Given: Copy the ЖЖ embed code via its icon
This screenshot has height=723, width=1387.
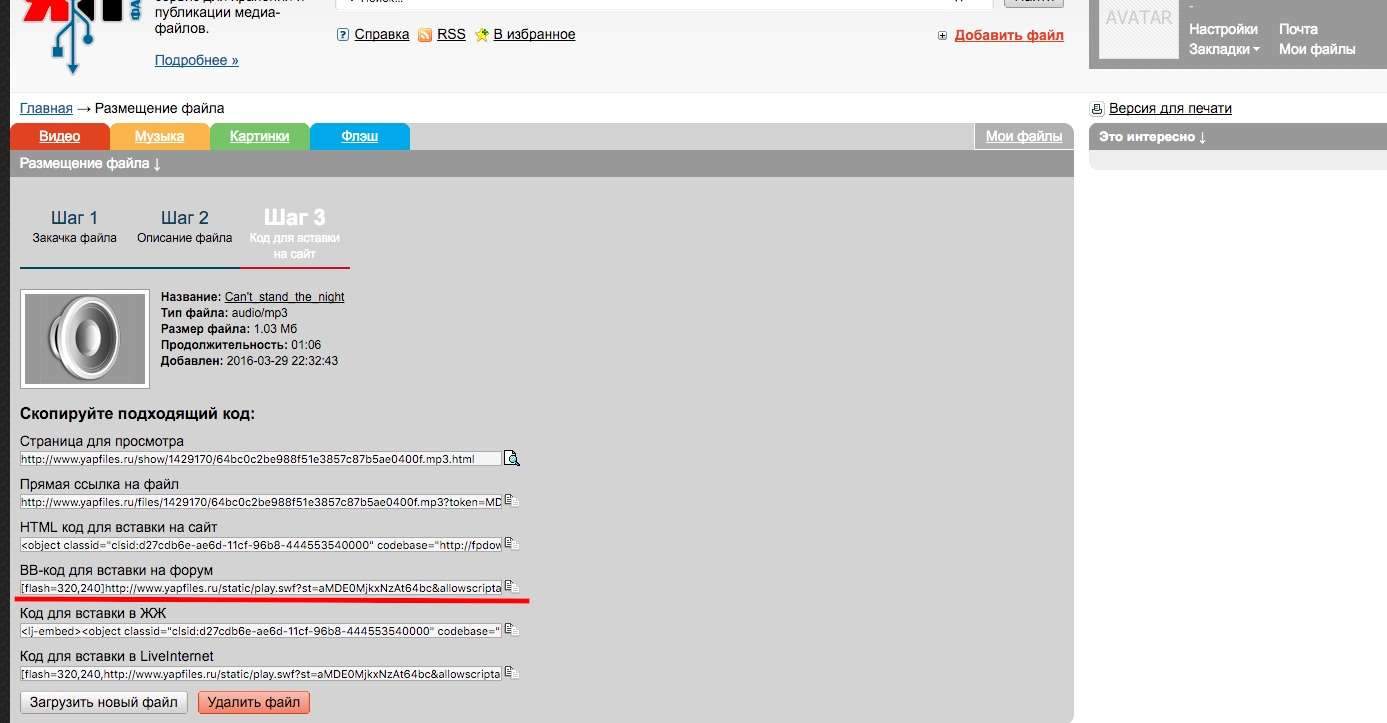Looking at the screenshot, I should pos(511,630).
